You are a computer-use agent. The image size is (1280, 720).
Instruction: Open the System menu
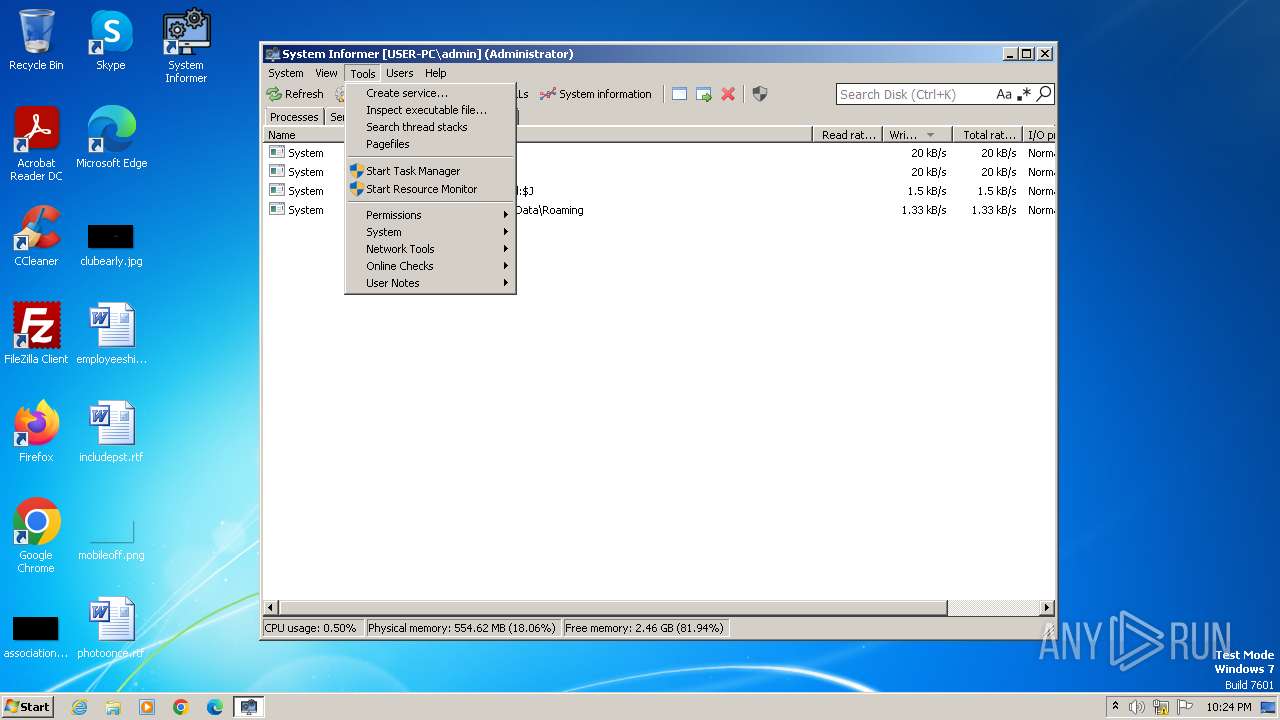click(x=286, y=73)
